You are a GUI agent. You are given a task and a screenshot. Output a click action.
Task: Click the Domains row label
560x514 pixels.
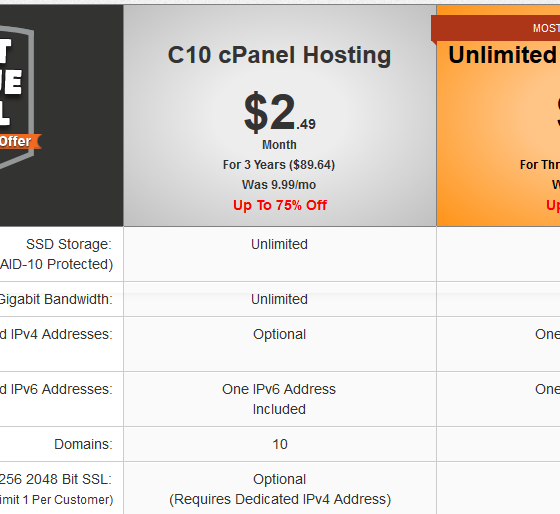(83, 444)
